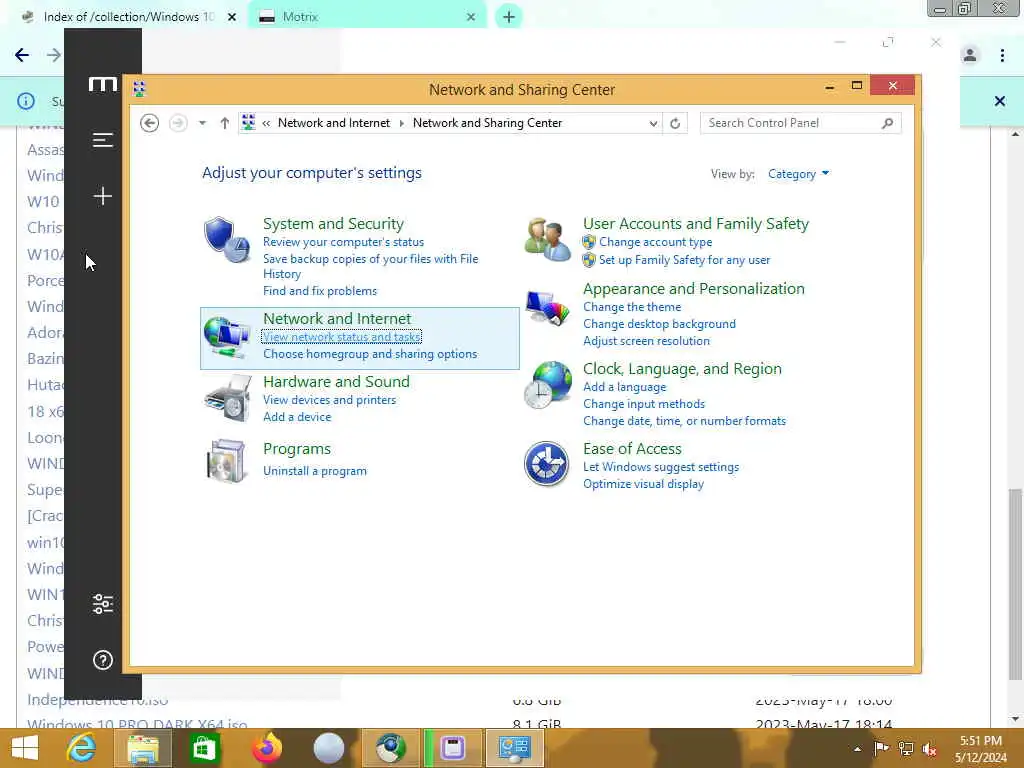Click the Motrix logo in sidebar
This screenshot has width=1024, height=768.
[x=103, y=84]
